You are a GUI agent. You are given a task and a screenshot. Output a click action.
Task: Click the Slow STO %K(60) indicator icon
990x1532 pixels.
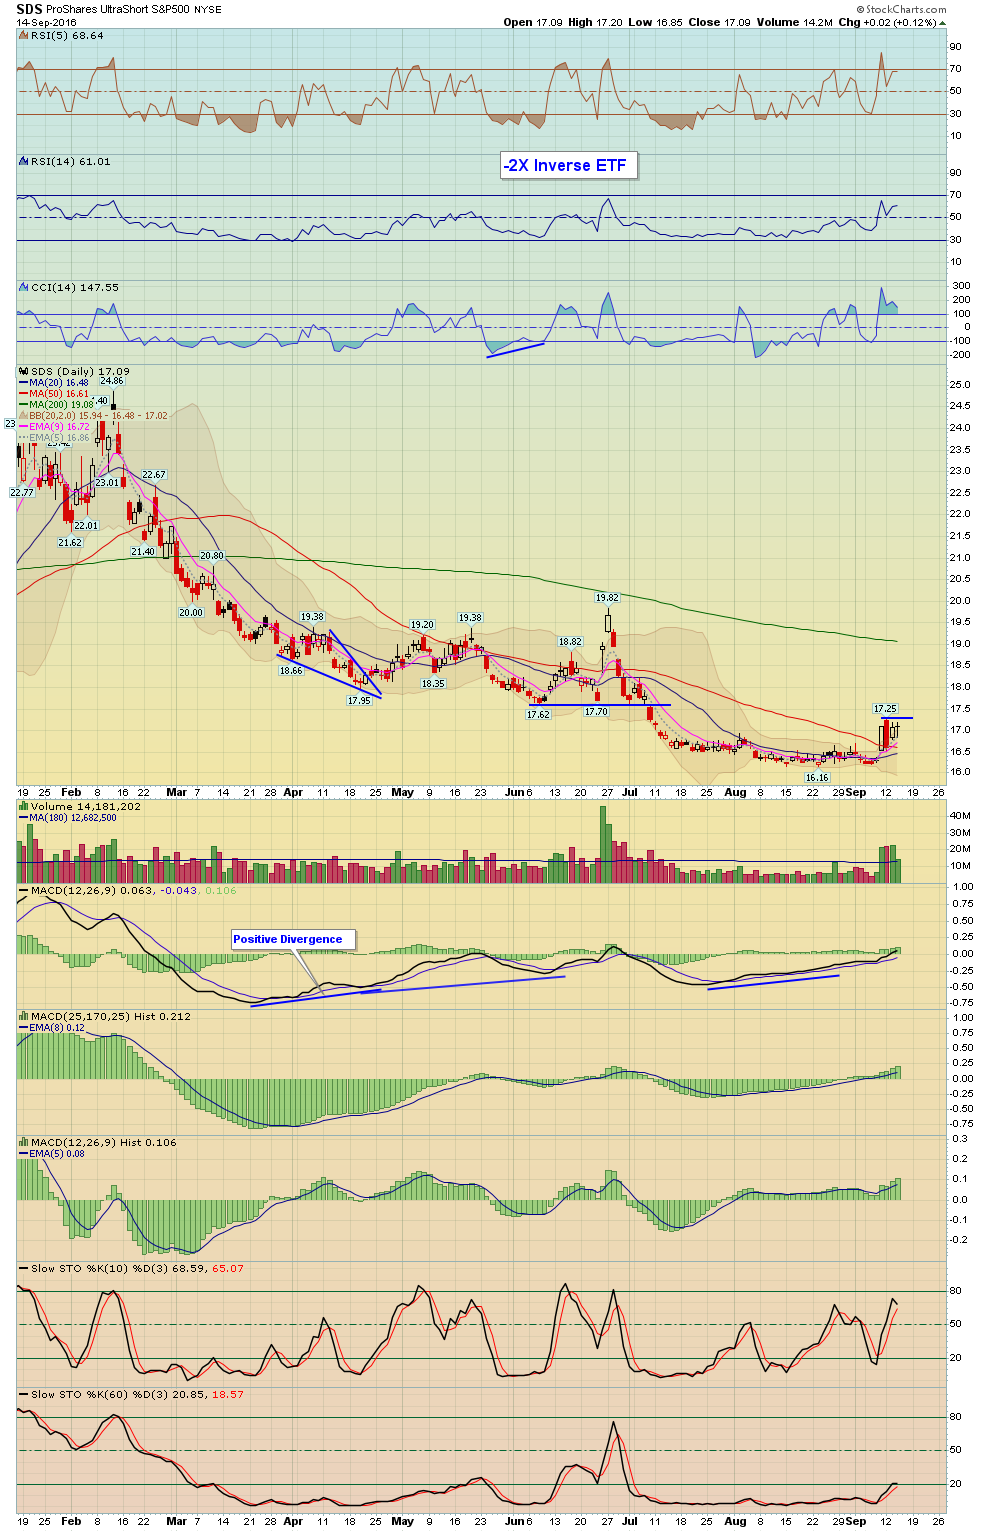[24, 1394]
